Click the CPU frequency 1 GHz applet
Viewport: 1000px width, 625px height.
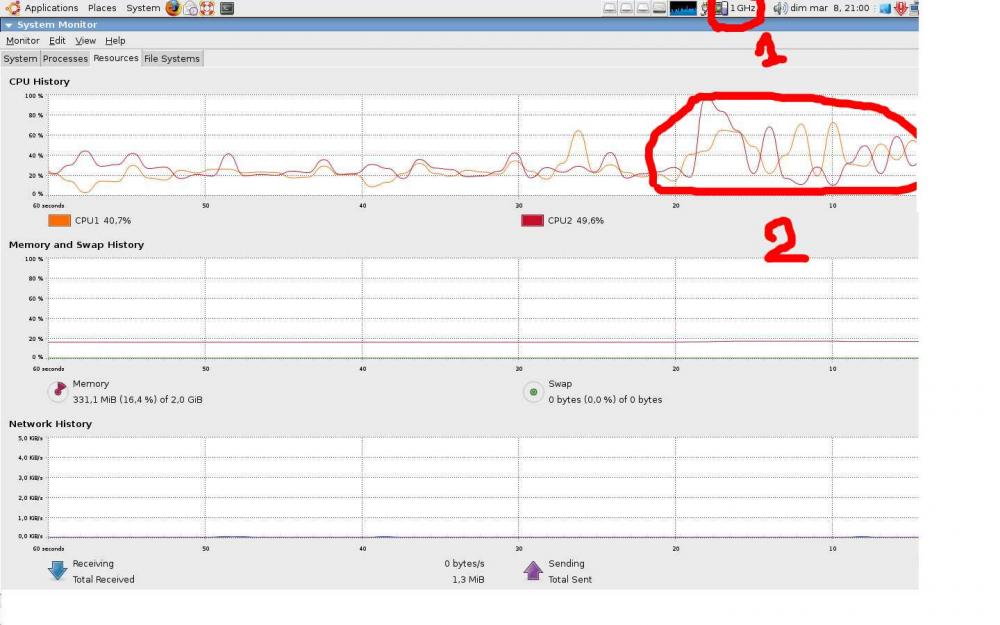point(736,8)
